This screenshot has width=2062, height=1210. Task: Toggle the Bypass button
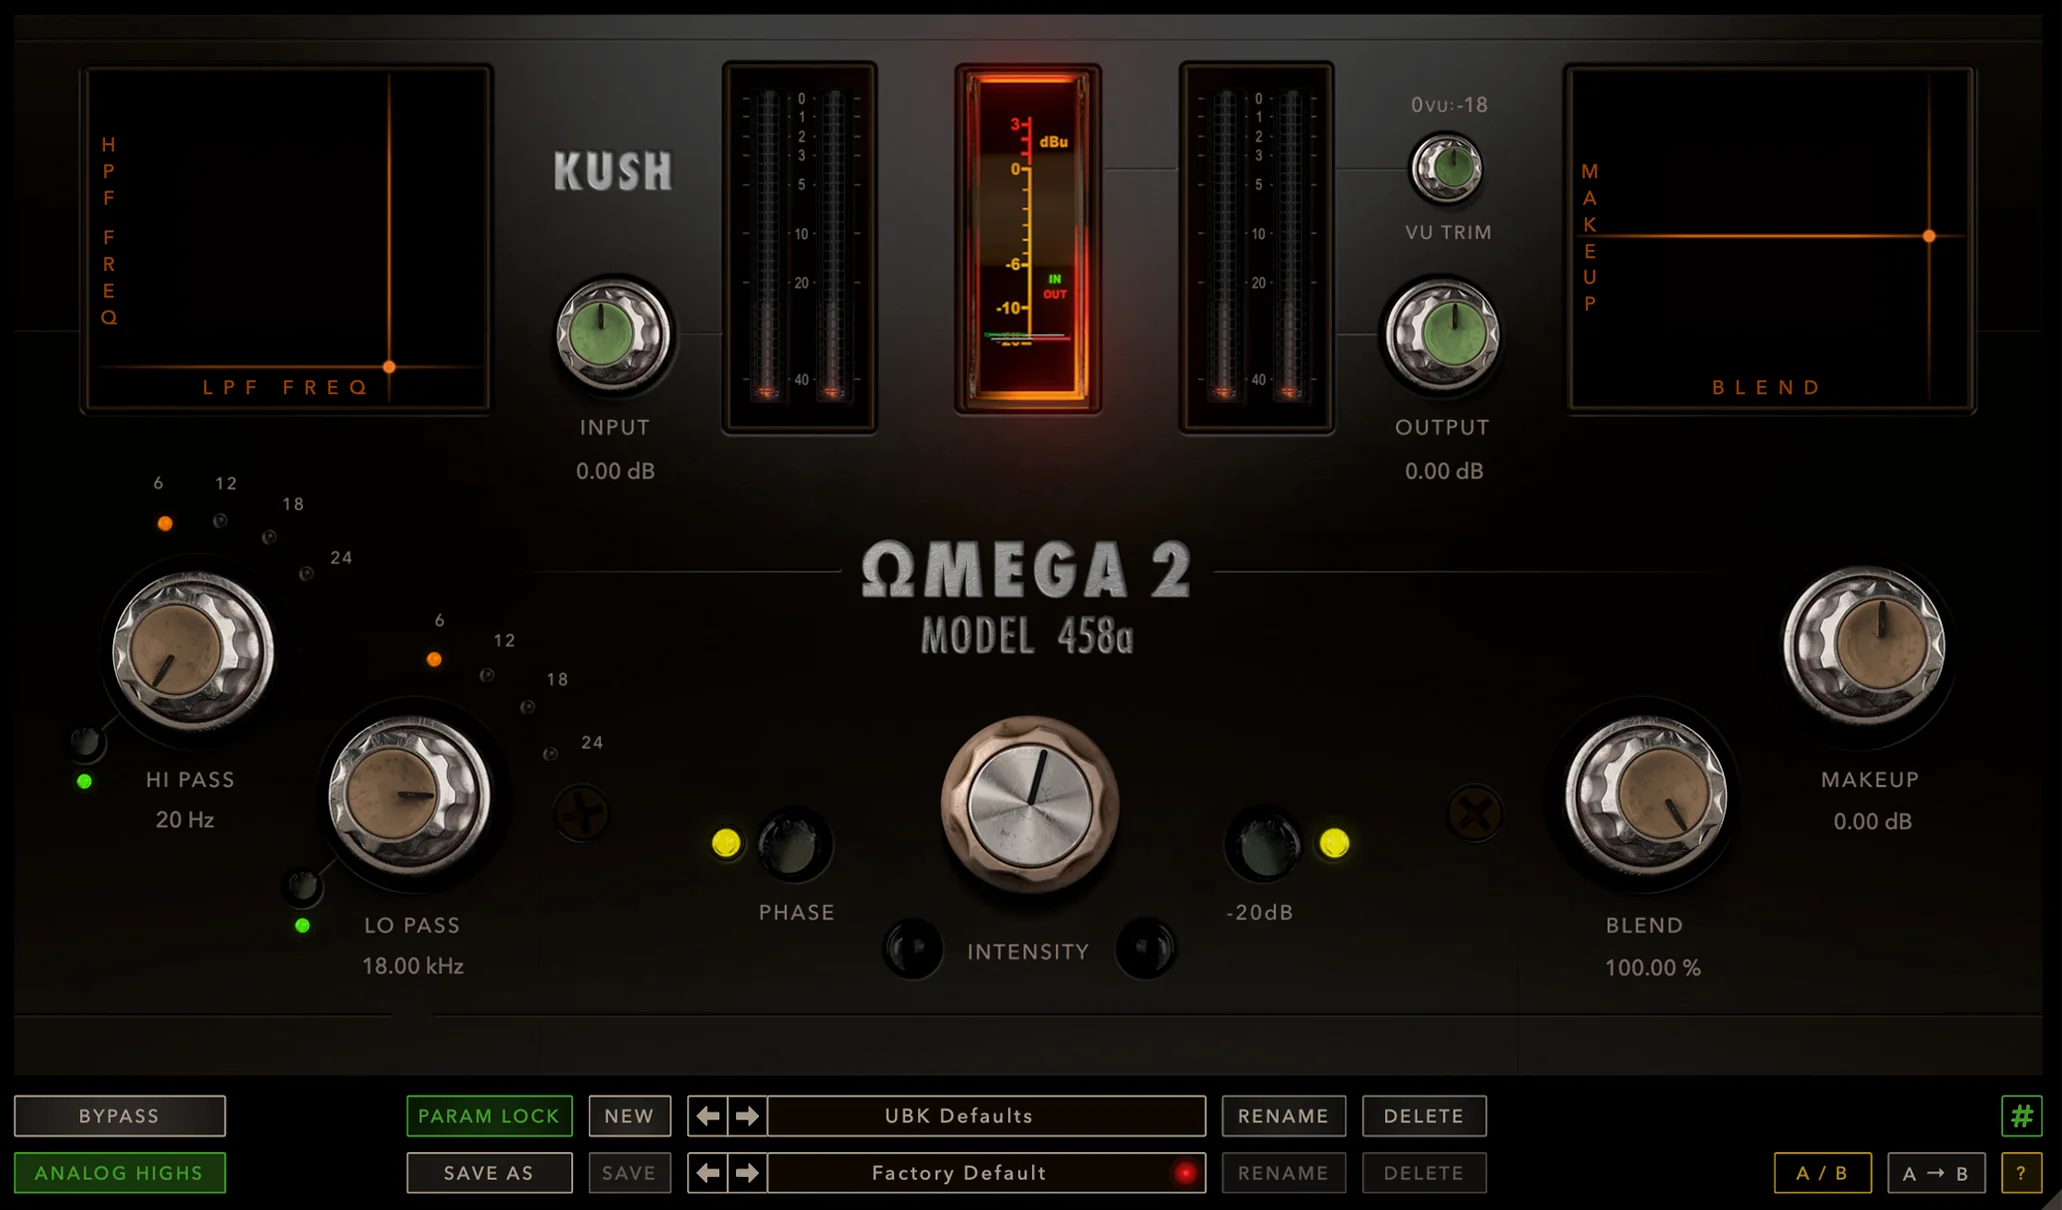(x=120, y=1116)
